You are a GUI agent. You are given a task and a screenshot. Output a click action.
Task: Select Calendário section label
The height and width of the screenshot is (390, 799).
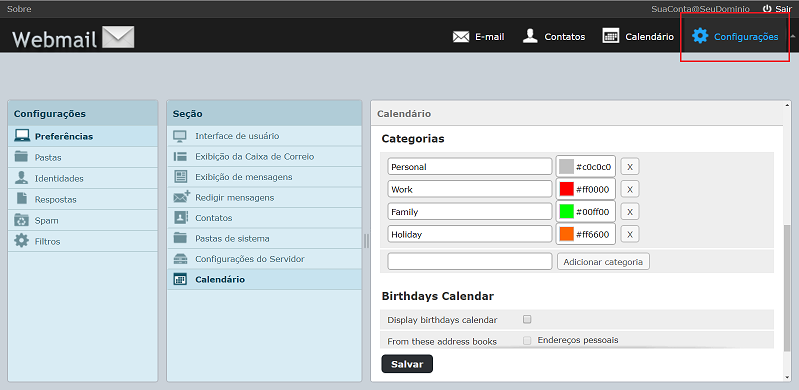pos(220,279)
